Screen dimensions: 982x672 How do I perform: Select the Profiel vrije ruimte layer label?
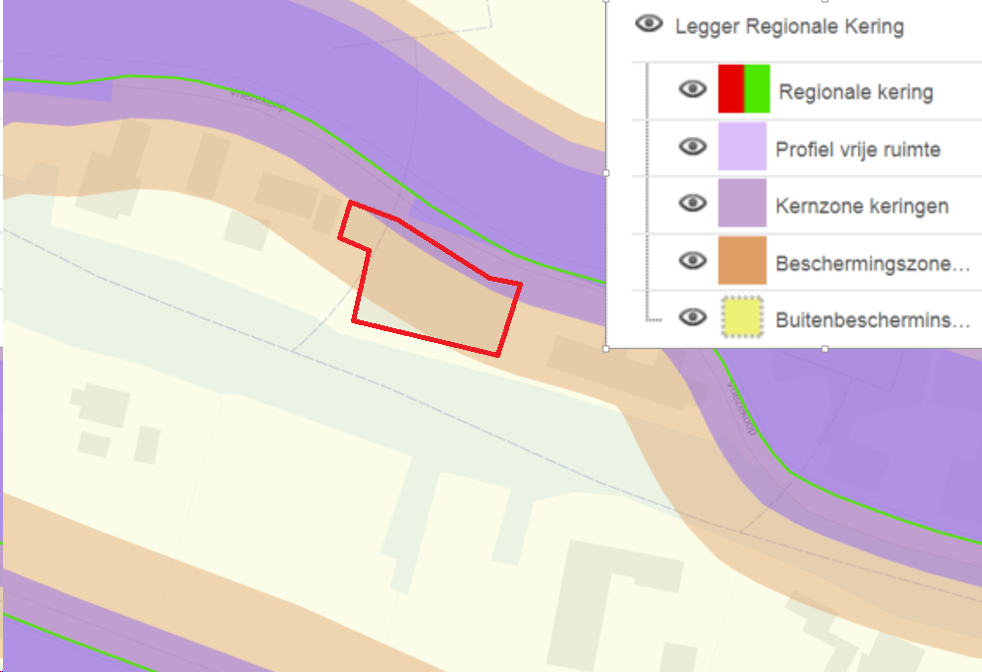point(857,150)
